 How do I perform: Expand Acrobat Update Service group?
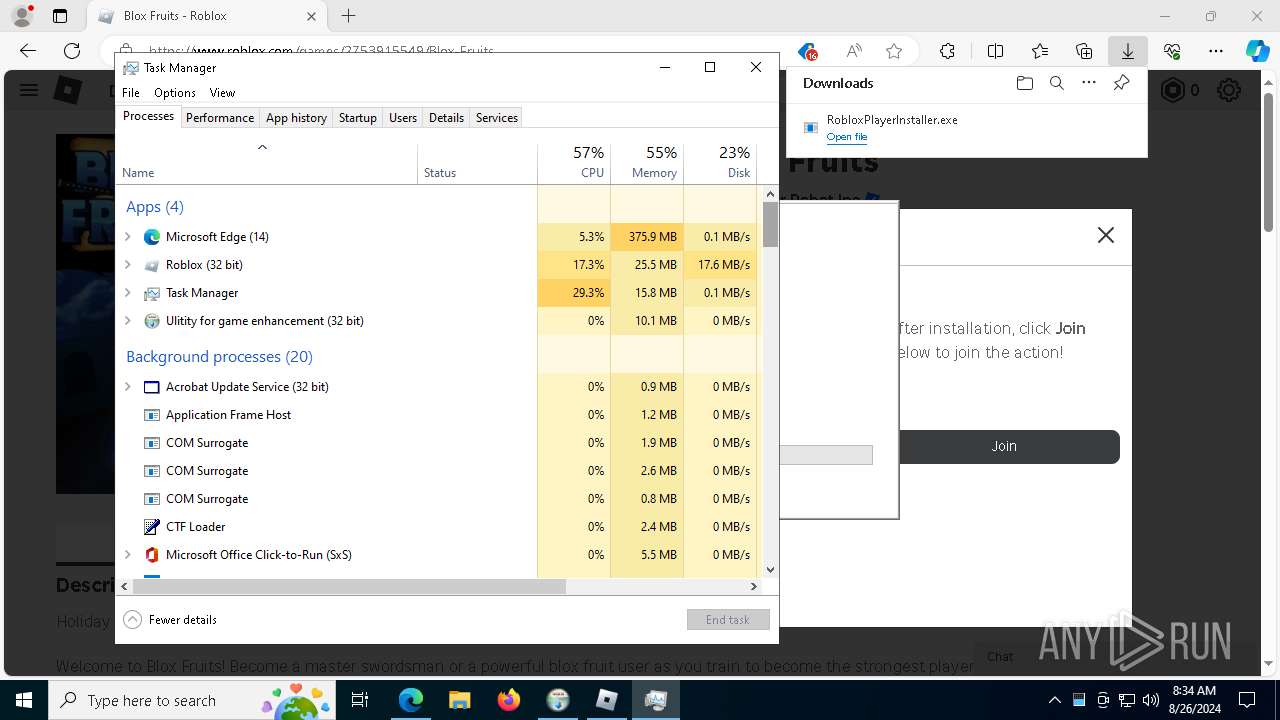tap(128, 387)
